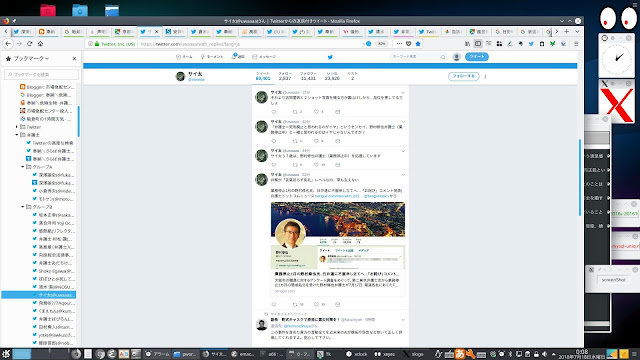Click the bookmark search field in sidebar

coord(41,74)
